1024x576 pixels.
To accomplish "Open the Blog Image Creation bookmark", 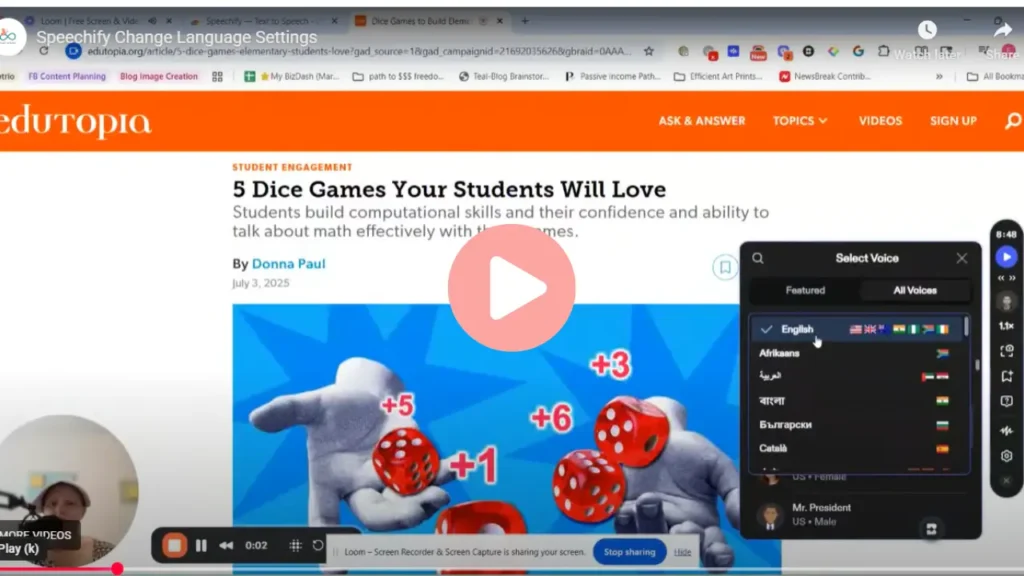I will pos(159,76).
